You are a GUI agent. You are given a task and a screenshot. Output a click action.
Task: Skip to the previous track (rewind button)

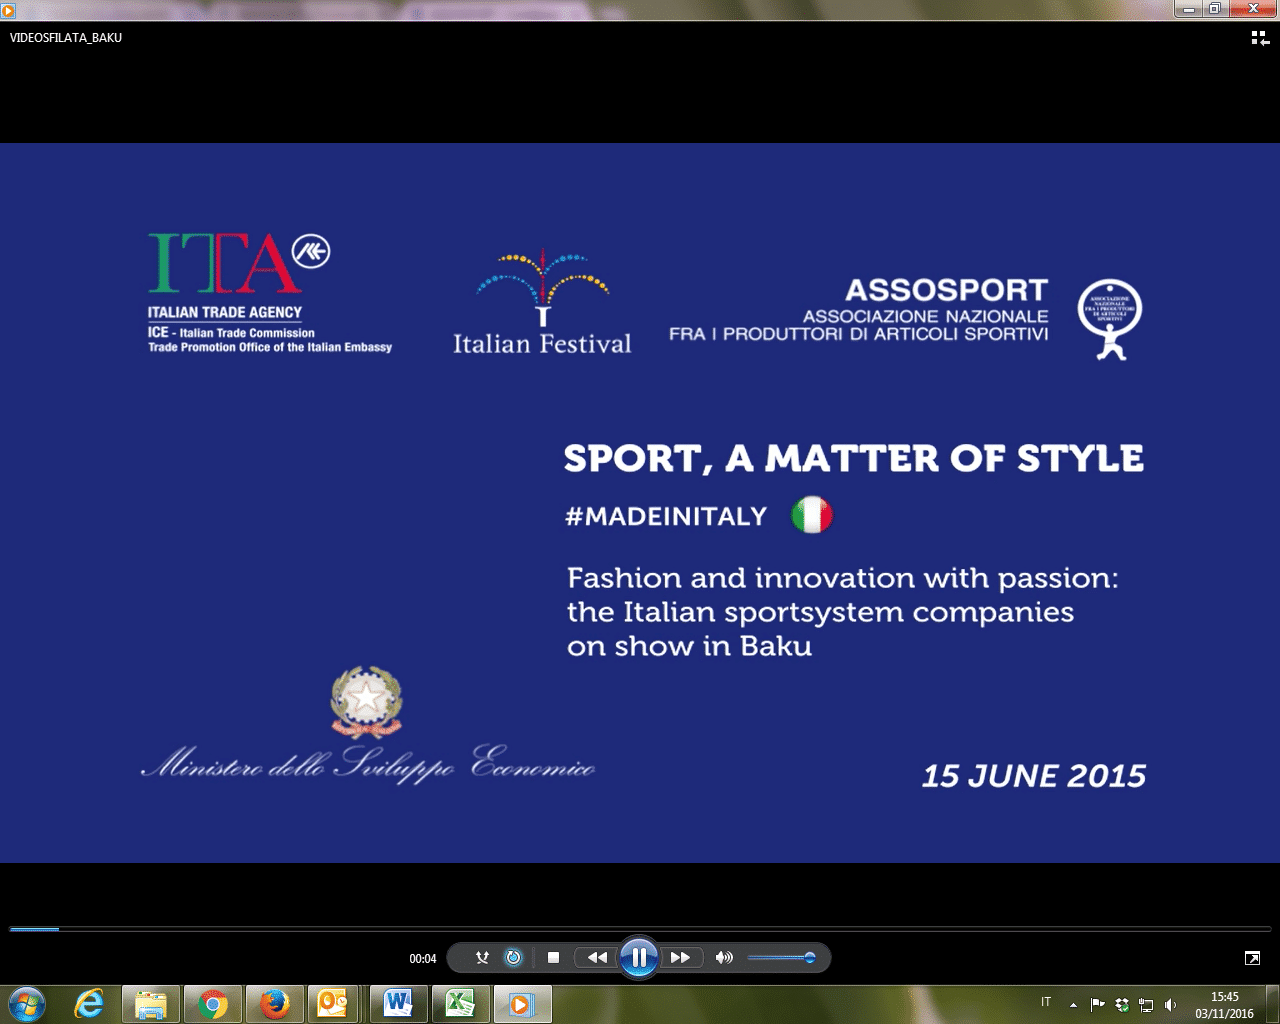(x=597, y=957)
